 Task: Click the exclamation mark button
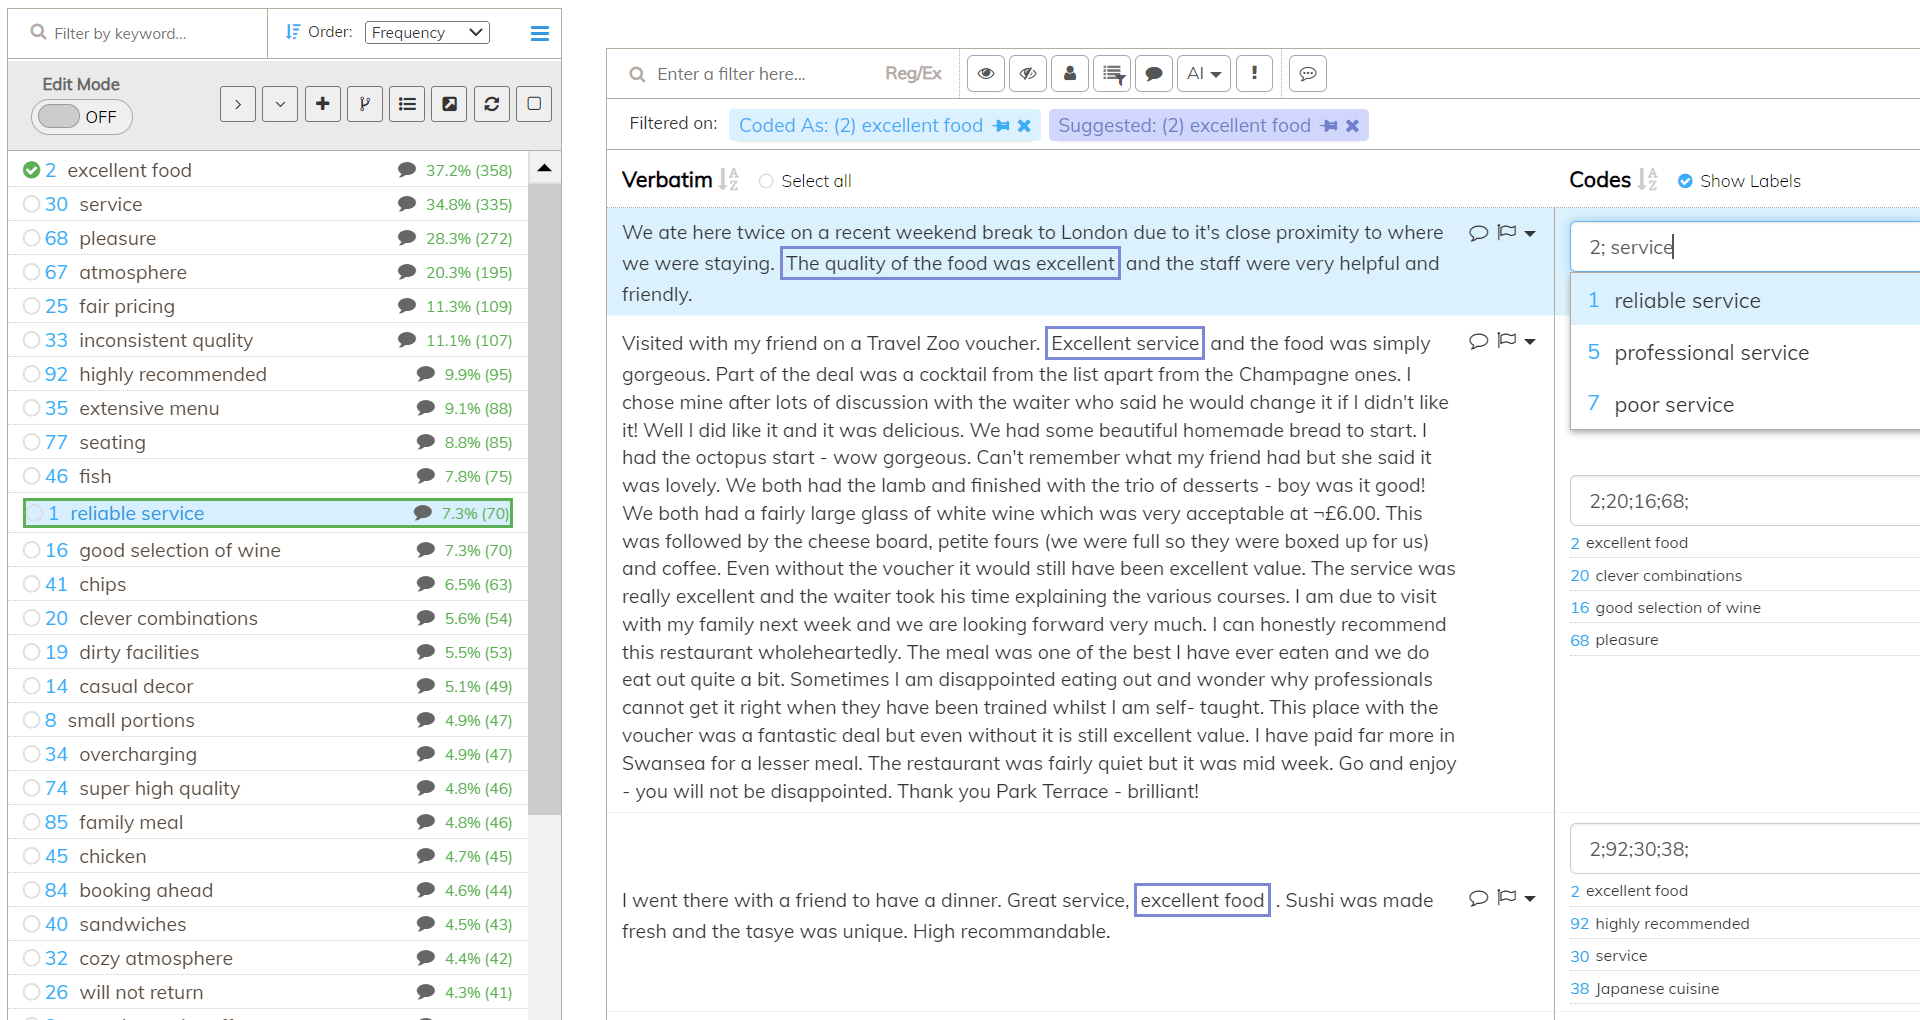tap(1254, 73)
